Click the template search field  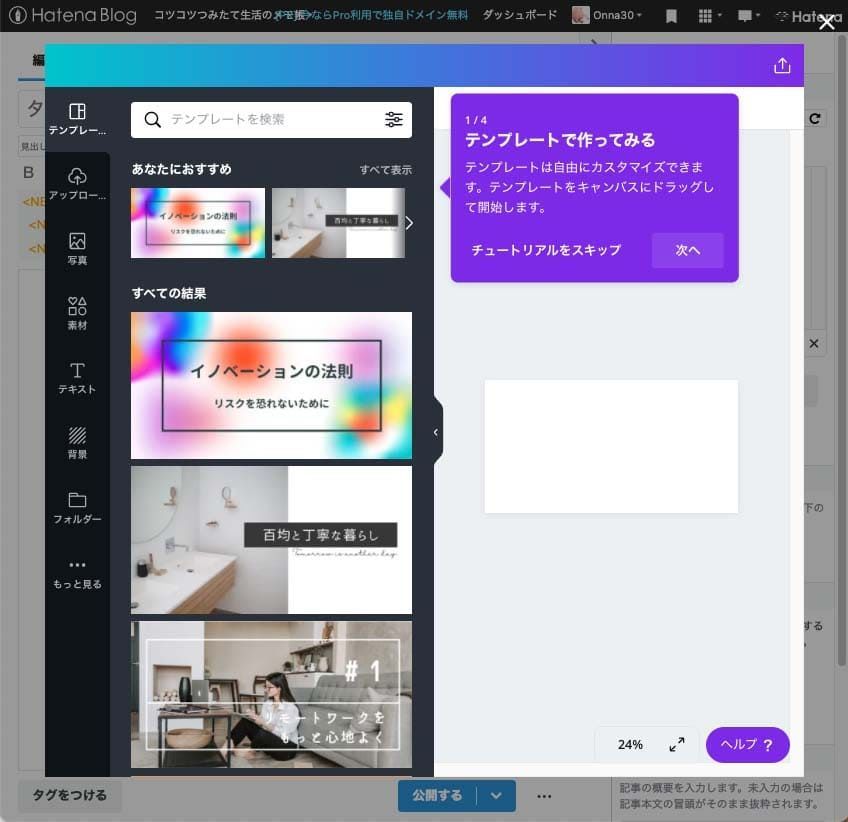(x=271, y=120)
